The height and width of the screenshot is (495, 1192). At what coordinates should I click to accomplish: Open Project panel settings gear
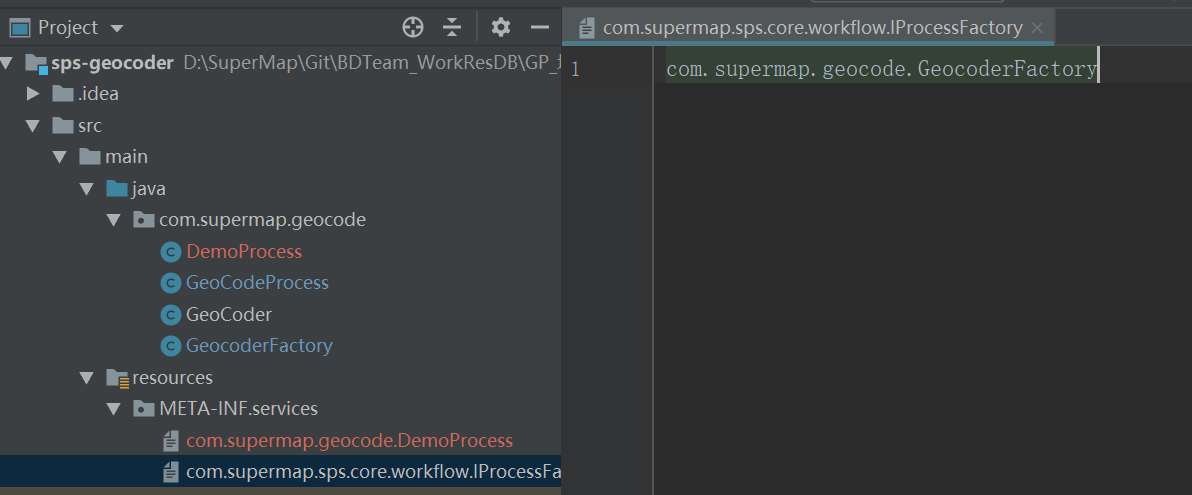click(501, 27)
